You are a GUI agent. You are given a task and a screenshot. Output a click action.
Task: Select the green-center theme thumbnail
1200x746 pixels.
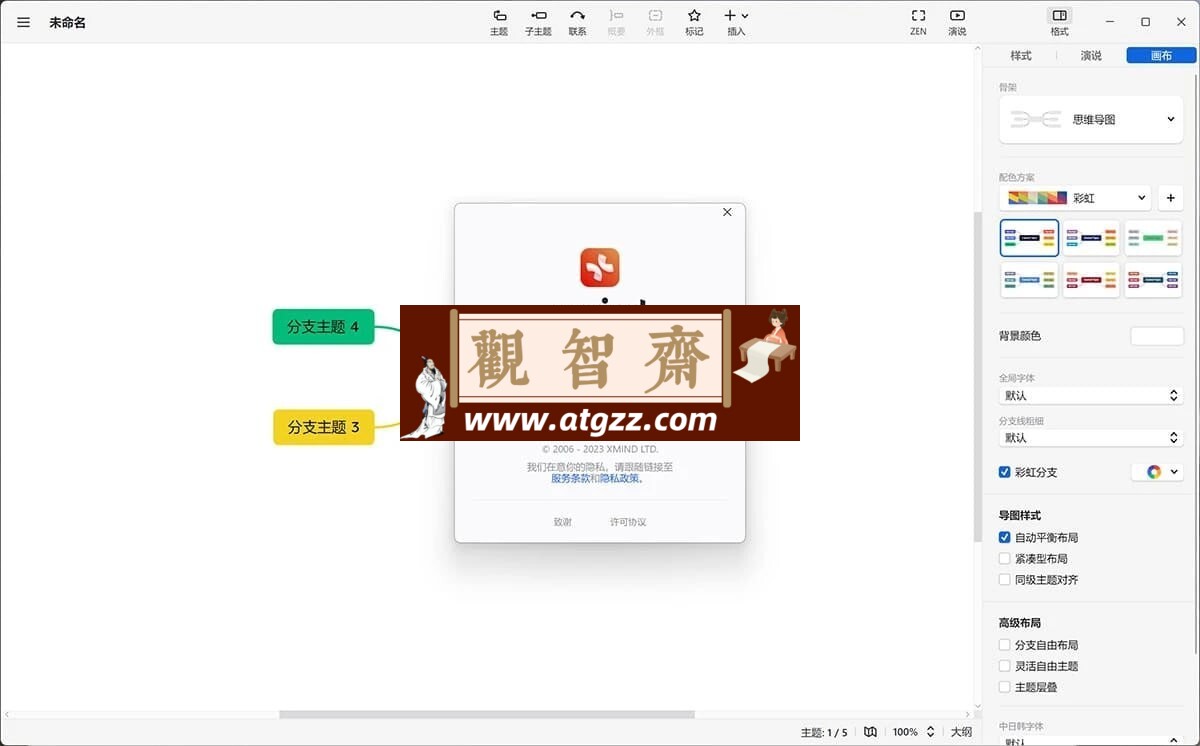[x=1153, y=238]
